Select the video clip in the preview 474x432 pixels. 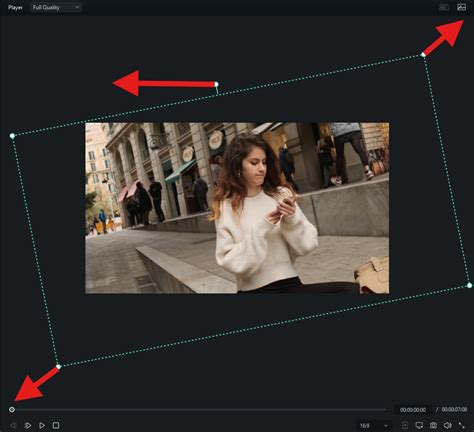click(x=237, y=208)
